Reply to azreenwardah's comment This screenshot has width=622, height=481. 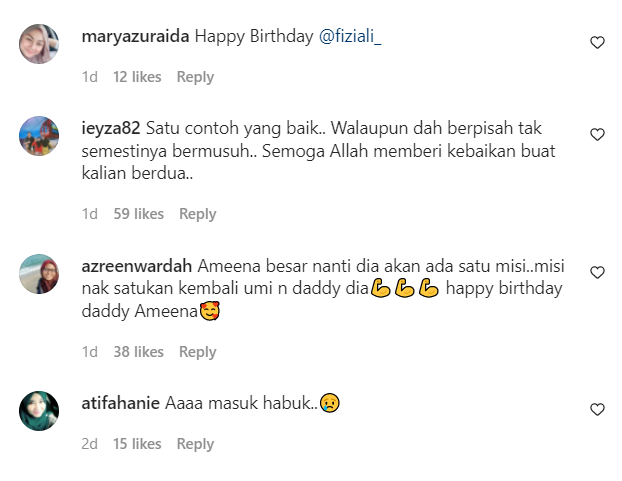[198, 352]
